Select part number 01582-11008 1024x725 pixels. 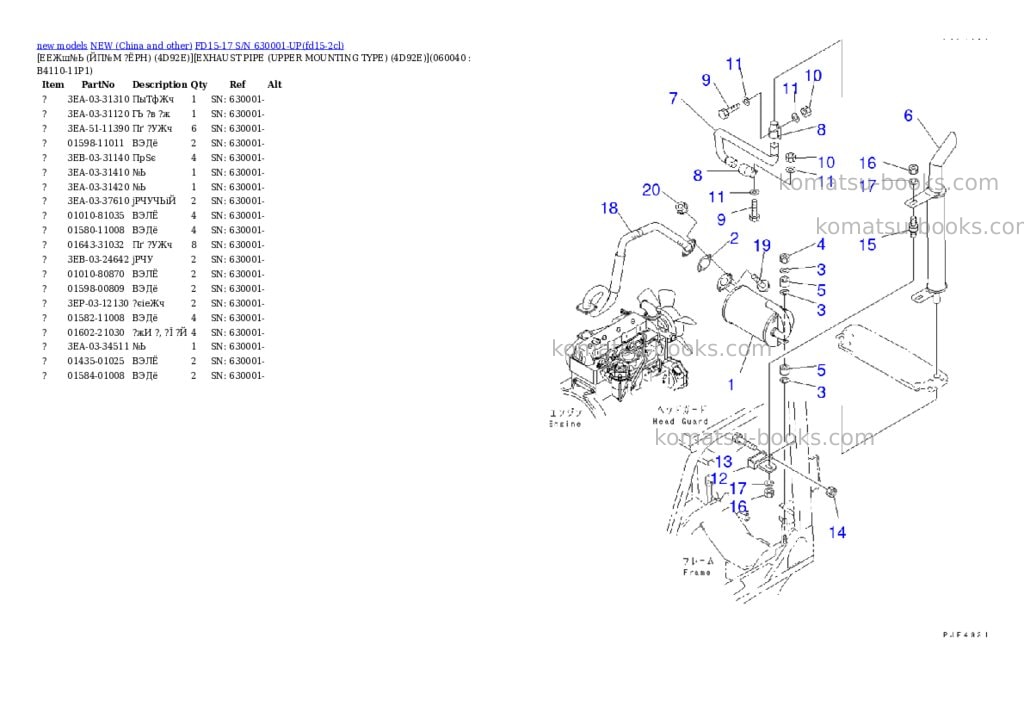(x=95, y=318)
